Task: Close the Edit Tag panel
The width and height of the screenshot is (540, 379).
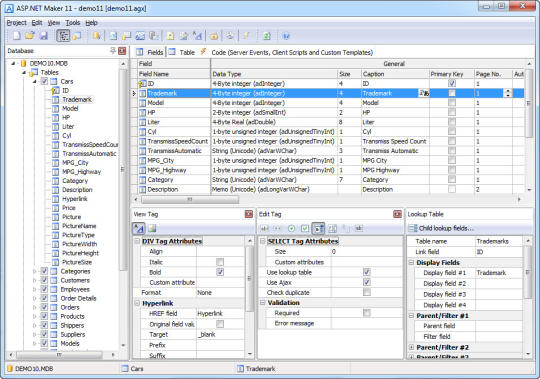Action: 397,214
